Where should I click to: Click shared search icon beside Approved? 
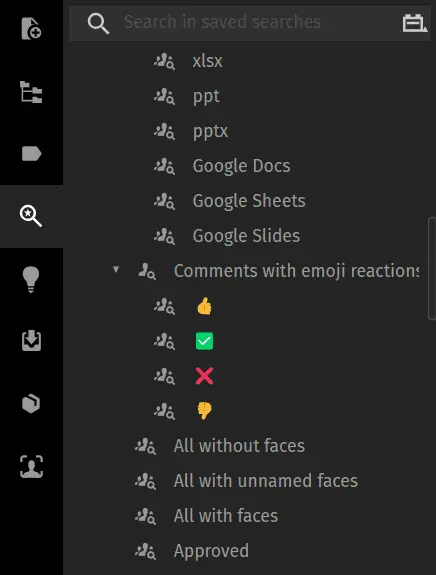pos(146,552)
